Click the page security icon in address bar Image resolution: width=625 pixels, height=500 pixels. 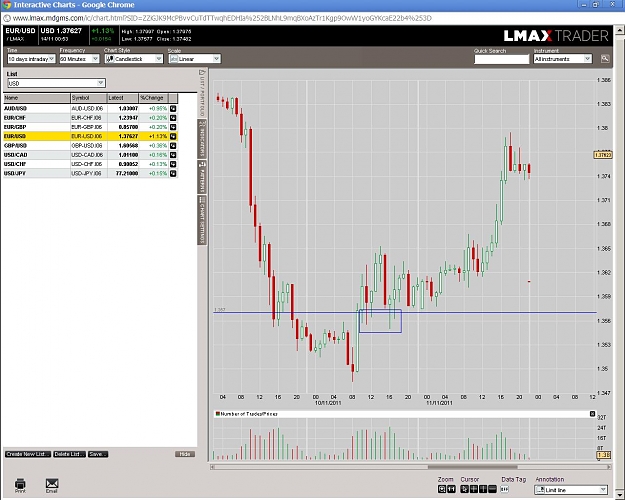point(6,18)
